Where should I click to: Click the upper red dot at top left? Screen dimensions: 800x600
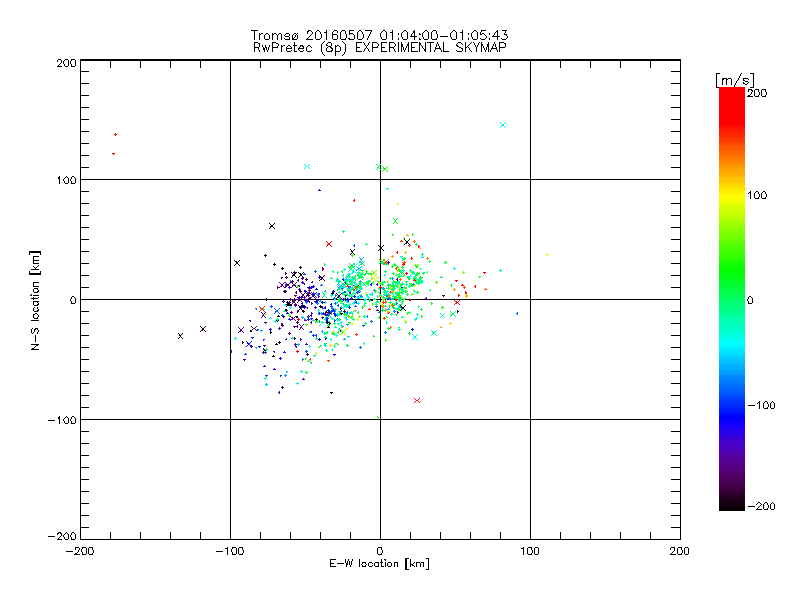[x=116, y=135]
